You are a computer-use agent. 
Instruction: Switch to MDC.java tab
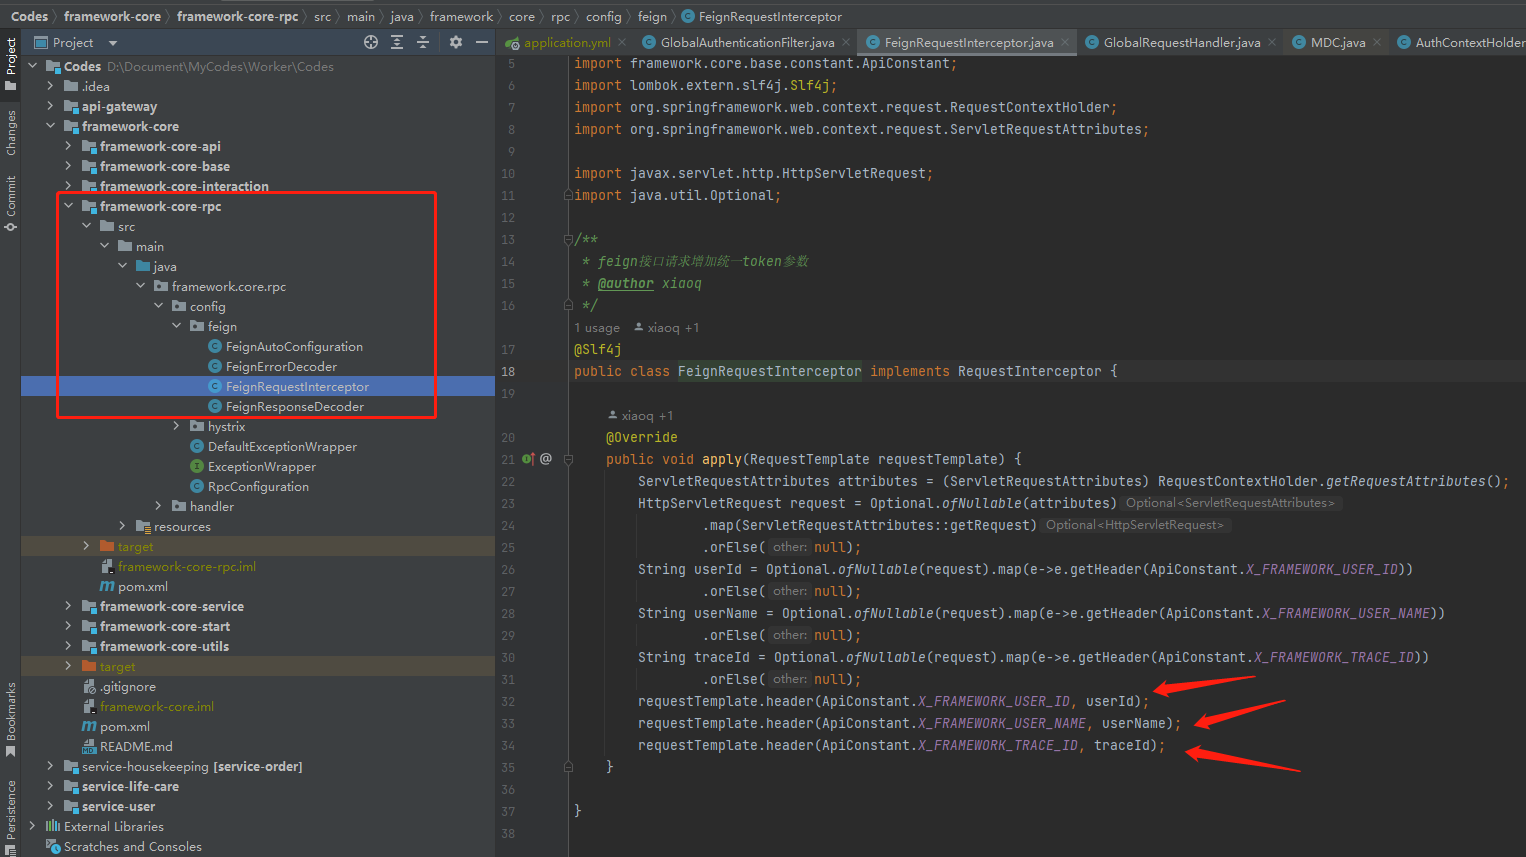point(1337,43)
